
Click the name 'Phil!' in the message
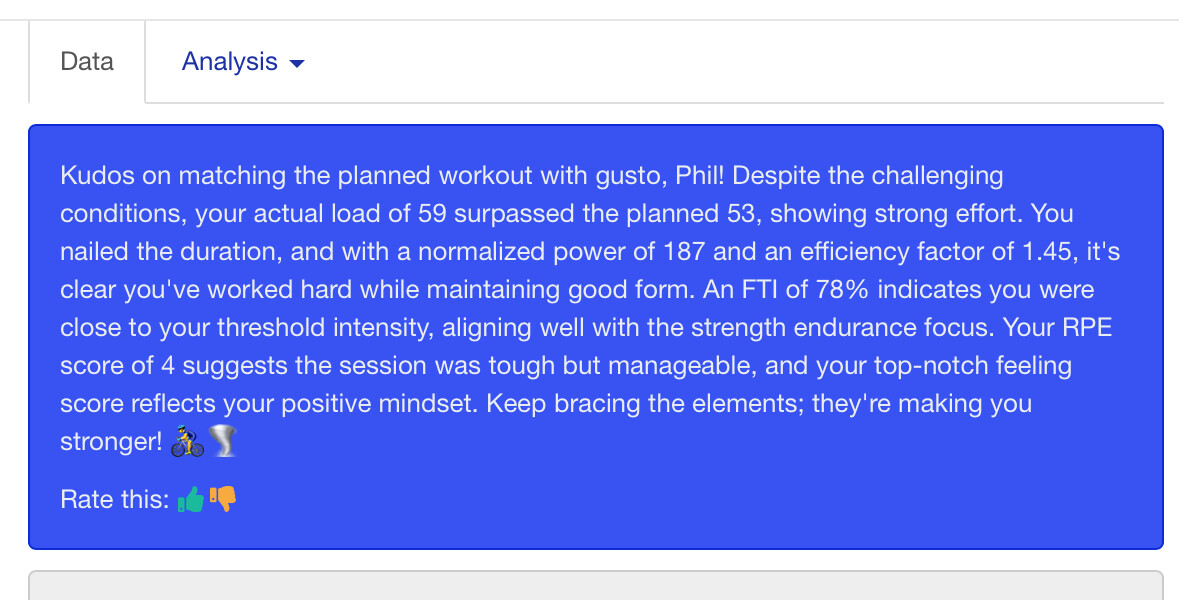click(698, 176)
